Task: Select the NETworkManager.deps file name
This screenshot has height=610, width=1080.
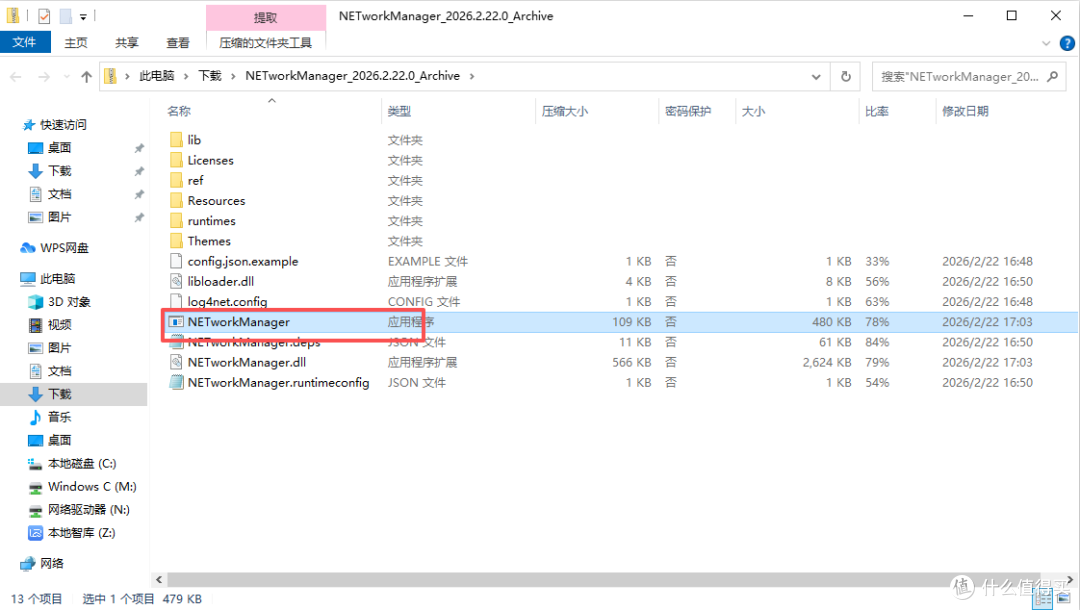Action: point(253,342)
